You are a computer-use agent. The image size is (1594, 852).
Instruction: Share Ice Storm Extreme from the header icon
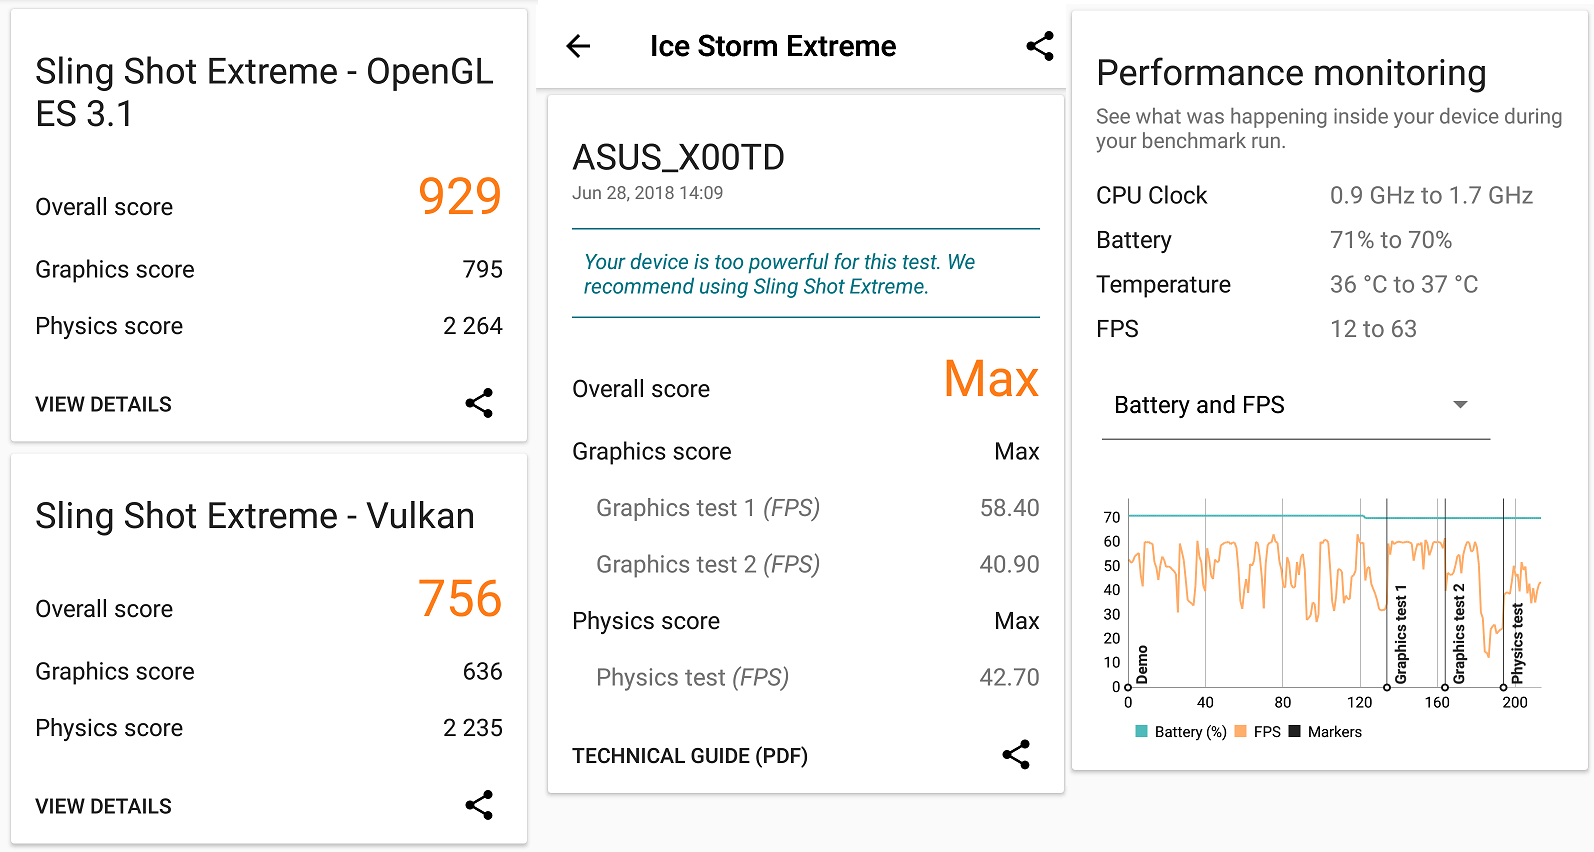tap(1040, 46)
